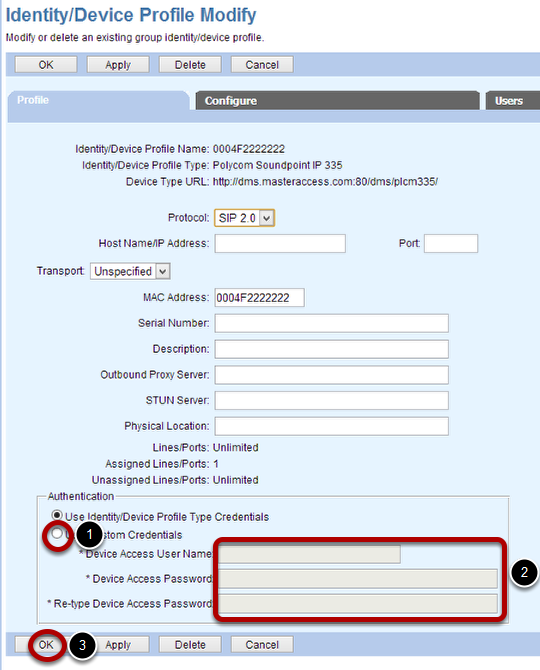Click the top Cancel button
540x670 pixels.
[262, 65]
